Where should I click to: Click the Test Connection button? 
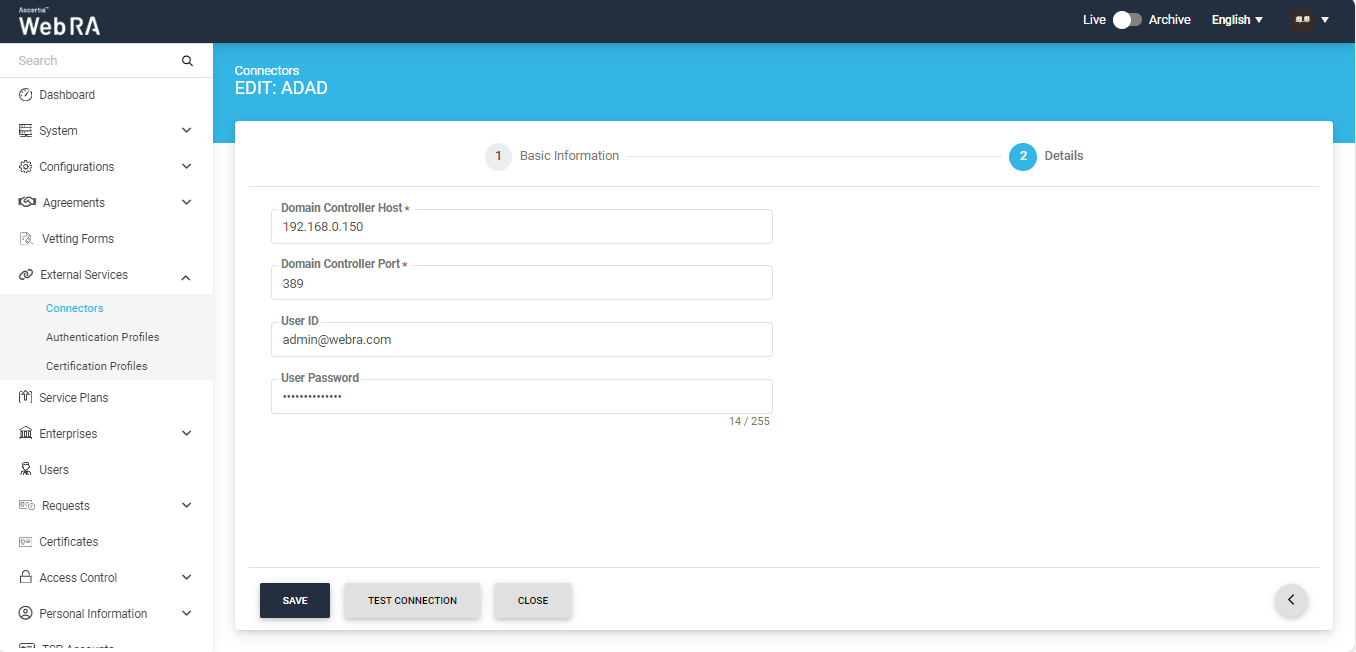[412, 601]
